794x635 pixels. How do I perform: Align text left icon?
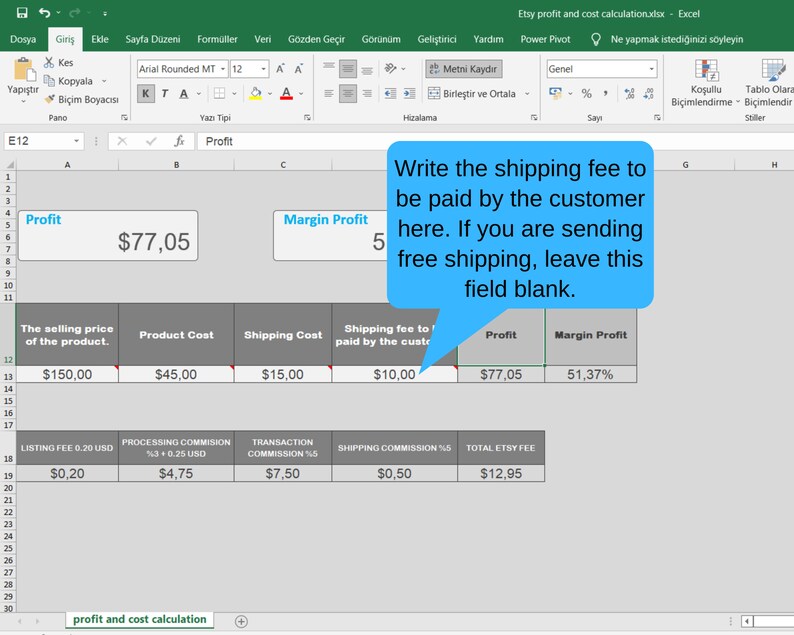(x=329, y=93)
